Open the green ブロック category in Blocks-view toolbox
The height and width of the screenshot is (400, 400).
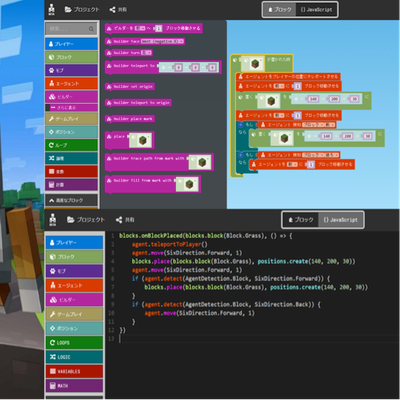[71, 57]
